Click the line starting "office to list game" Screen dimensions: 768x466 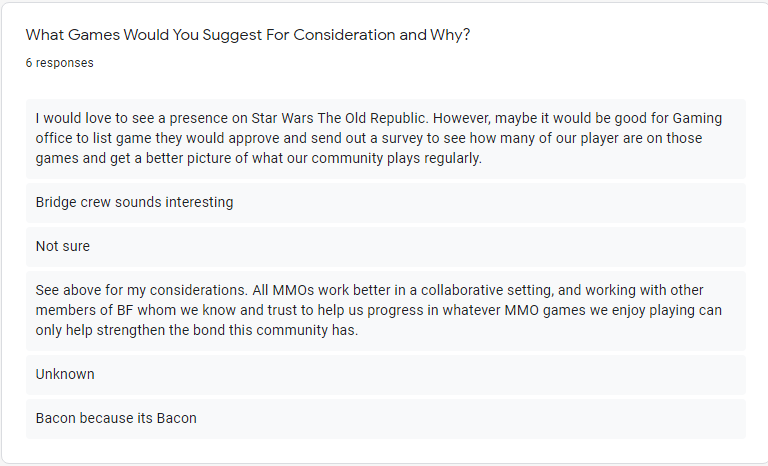369,139
